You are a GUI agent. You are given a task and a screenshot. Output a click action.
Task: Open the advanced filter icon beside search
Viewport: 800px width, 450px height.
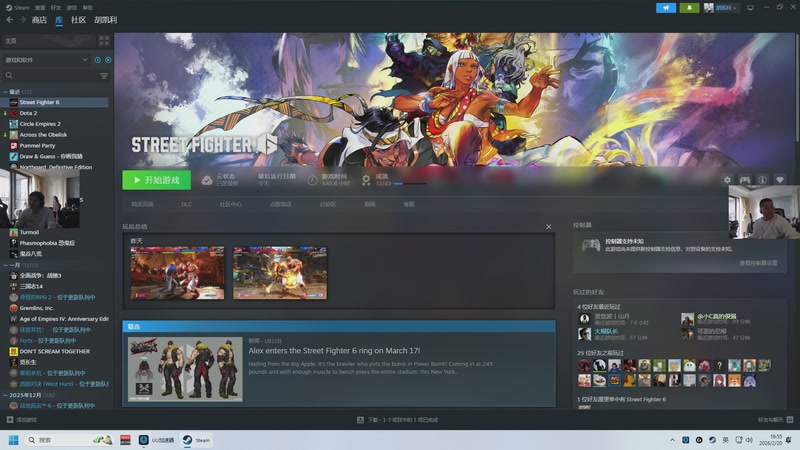[104, 76]
